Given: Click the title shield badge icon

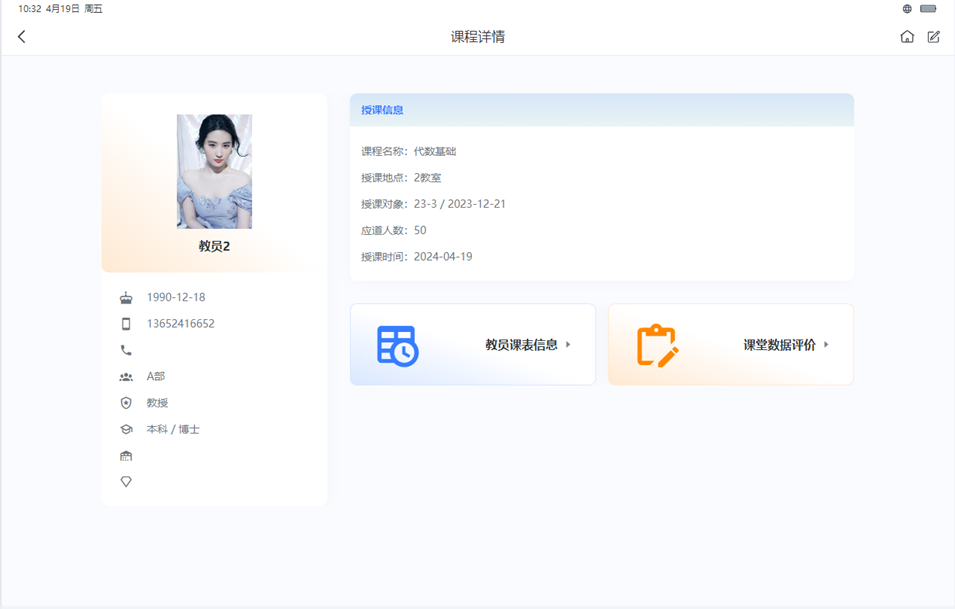Looking at the screenshot, I should (126, 403).
